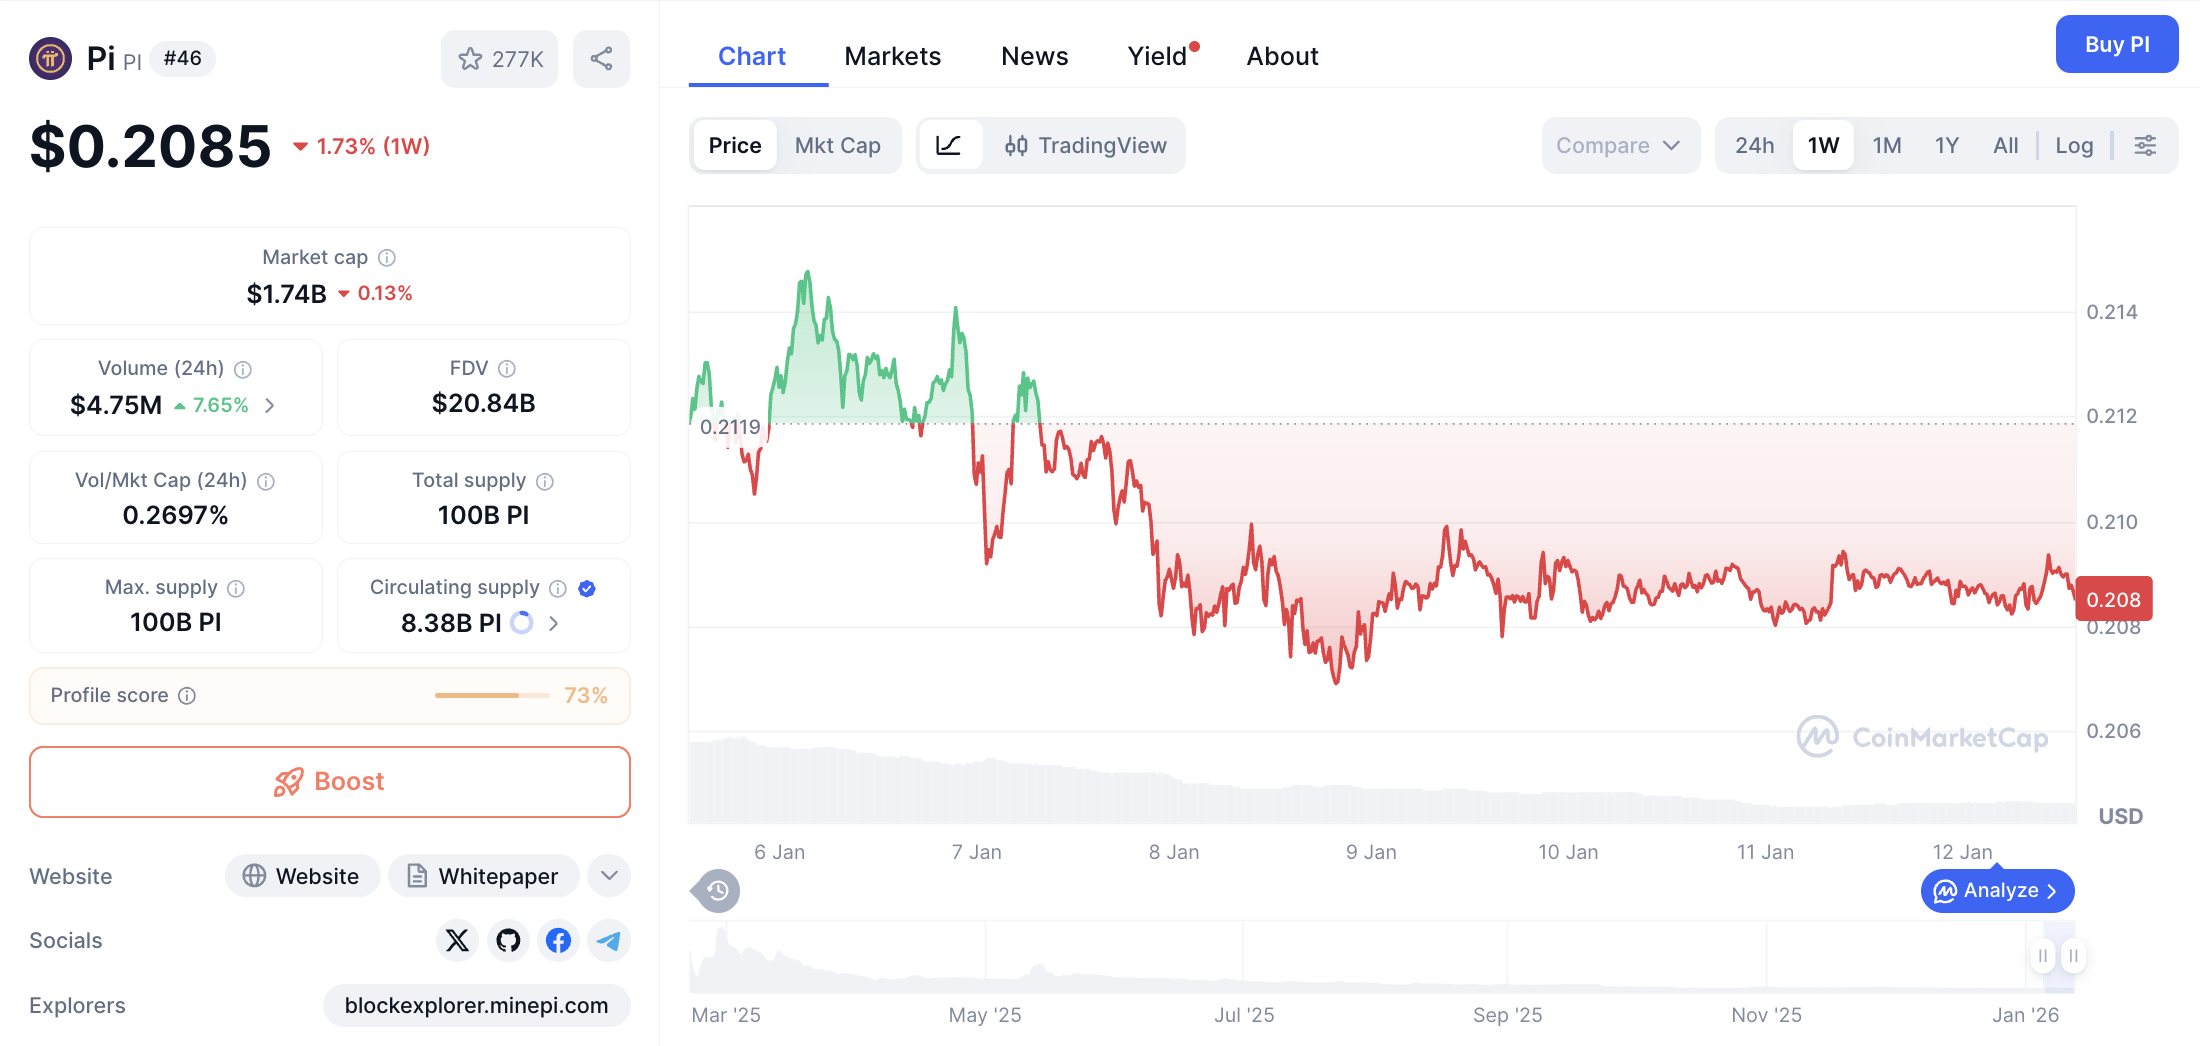Click the chart history clock icon

(x=715, y=890)
